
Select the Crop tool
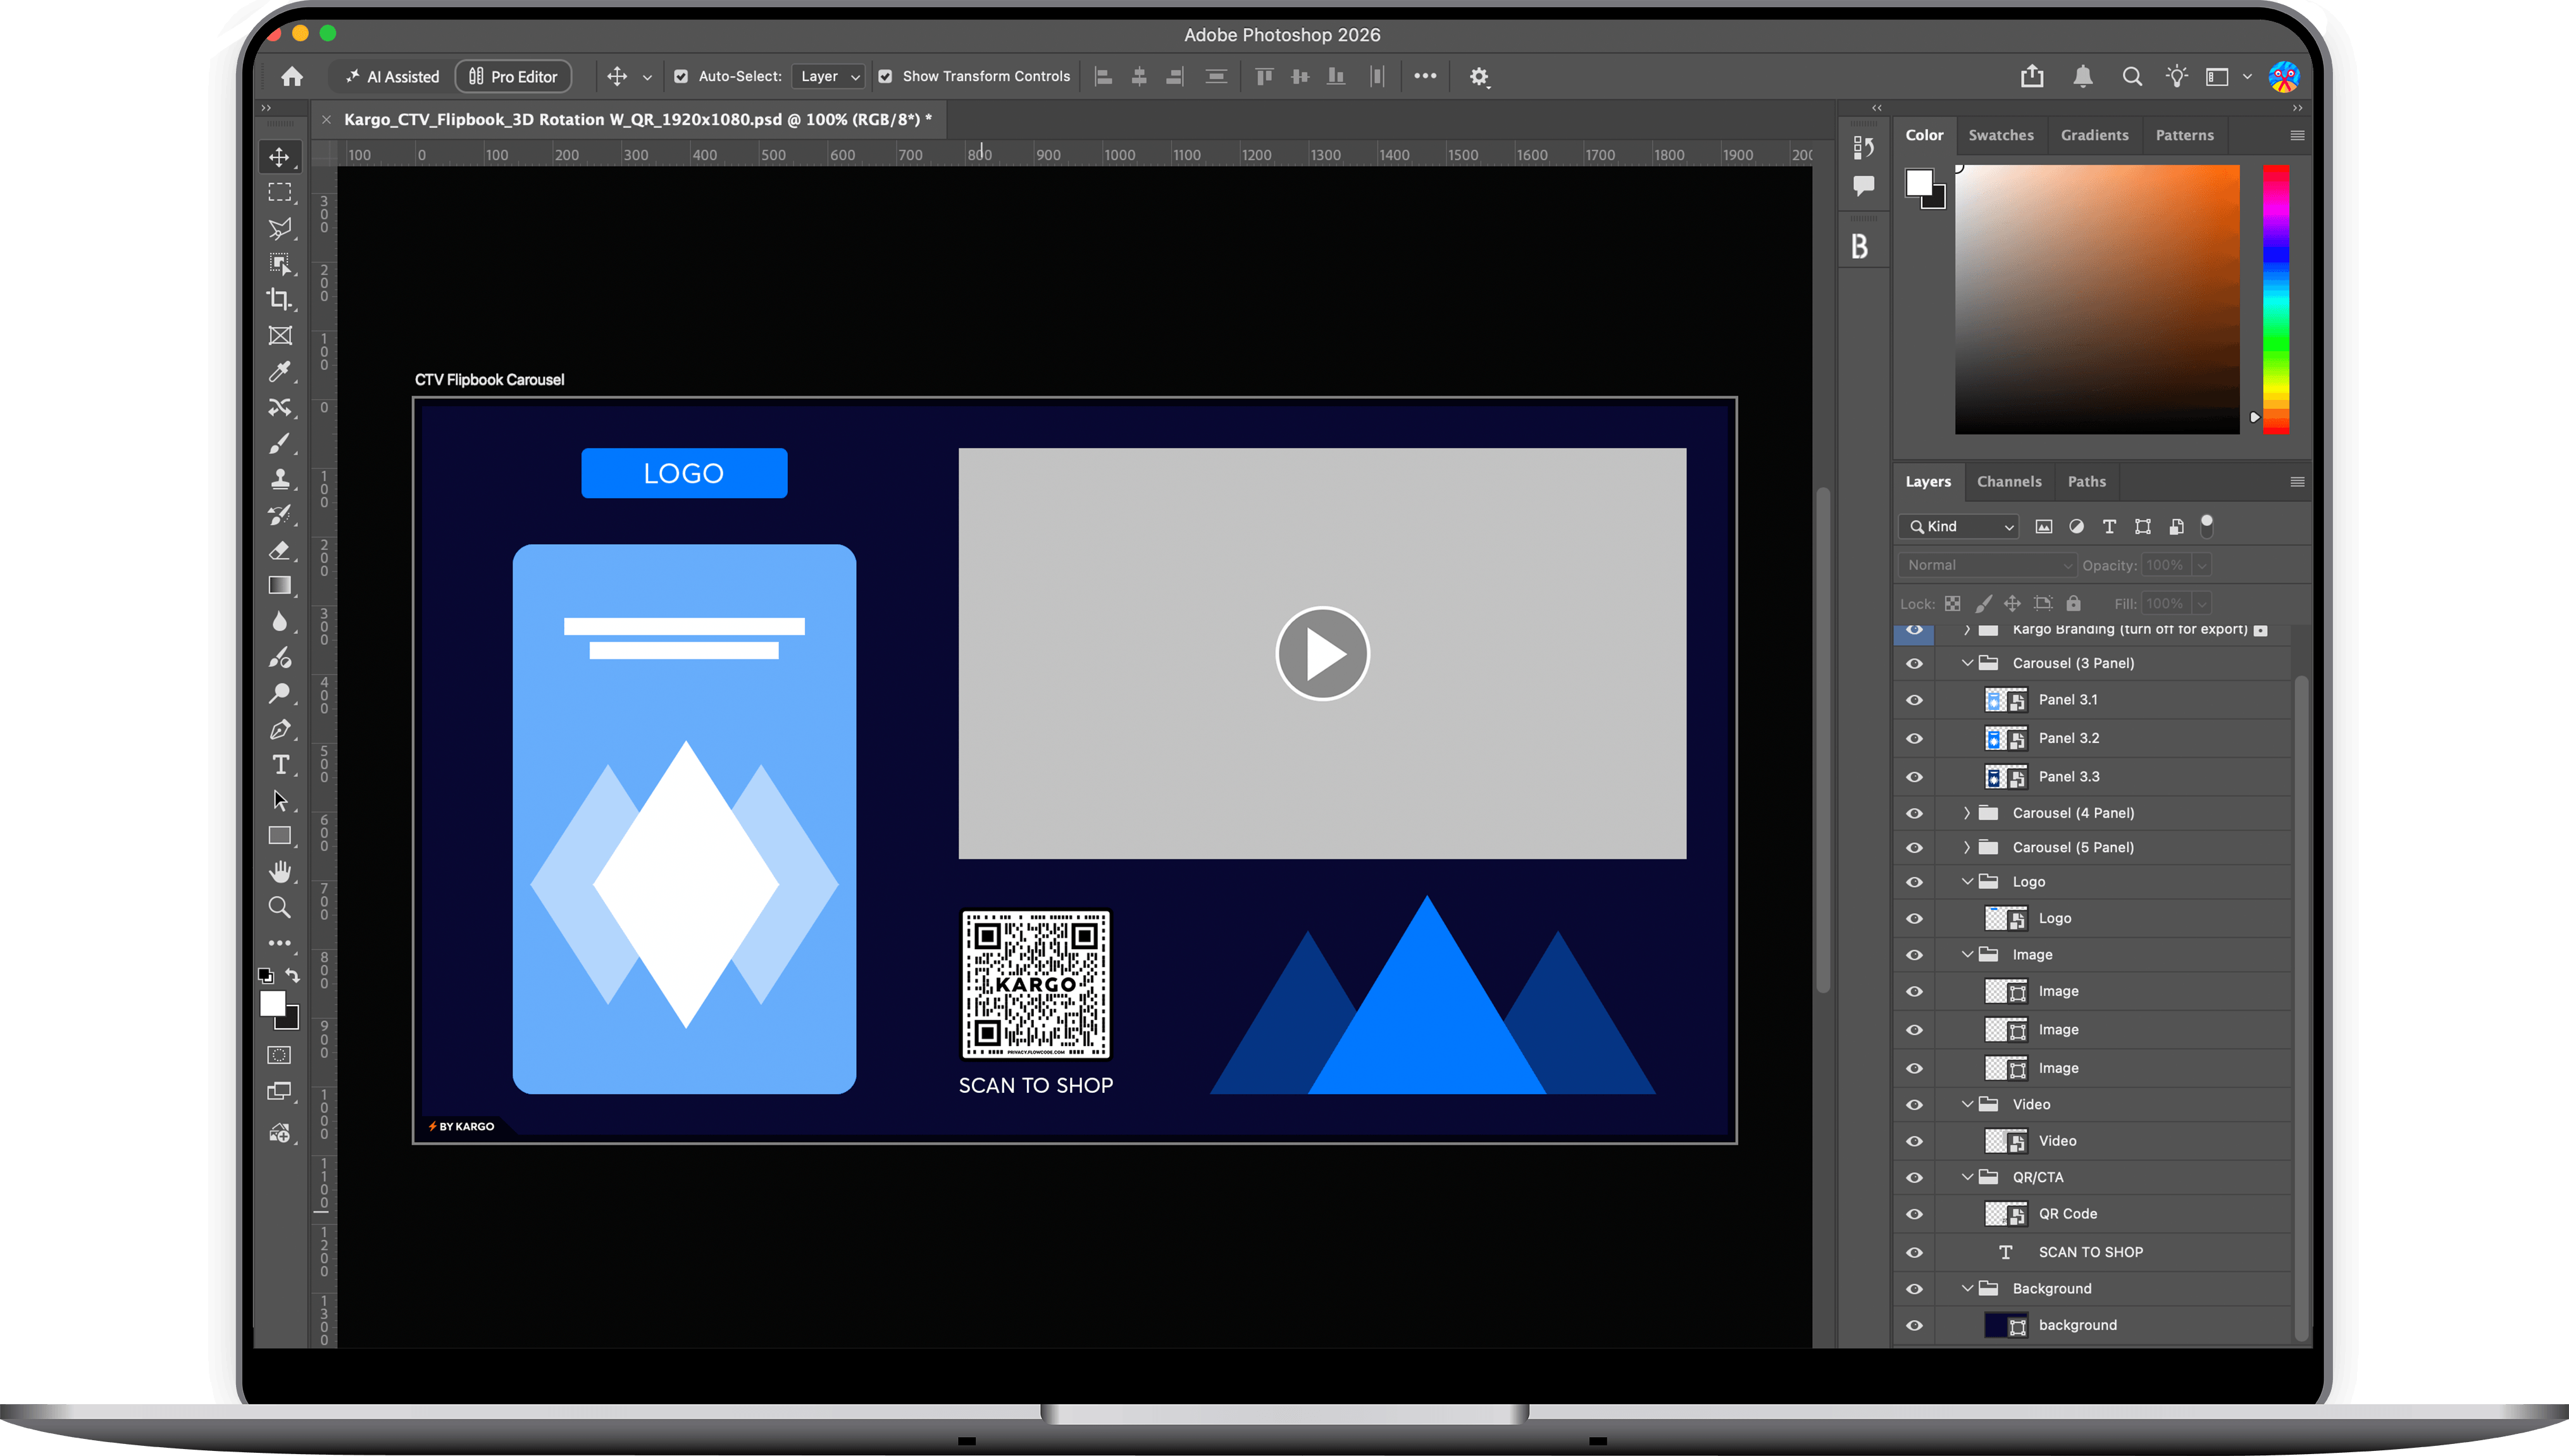tap(280, 299)
